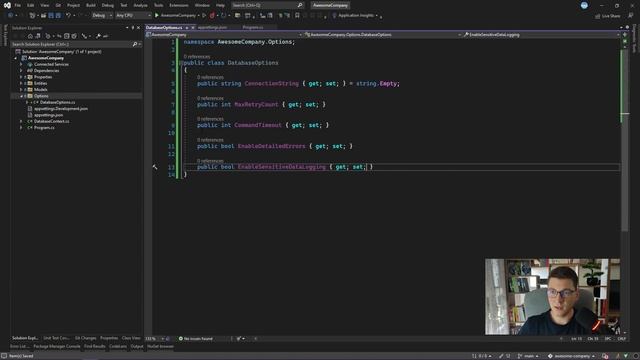The width and height of the screenshot is (640, 360).
Task: Open the Git Changes bottom tab
Action: tap(86, 338)
